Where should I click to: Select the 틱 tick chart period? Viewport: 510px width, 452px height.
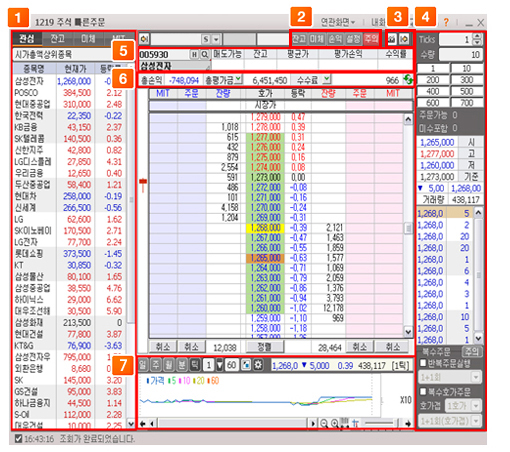[x=195, y=365]
